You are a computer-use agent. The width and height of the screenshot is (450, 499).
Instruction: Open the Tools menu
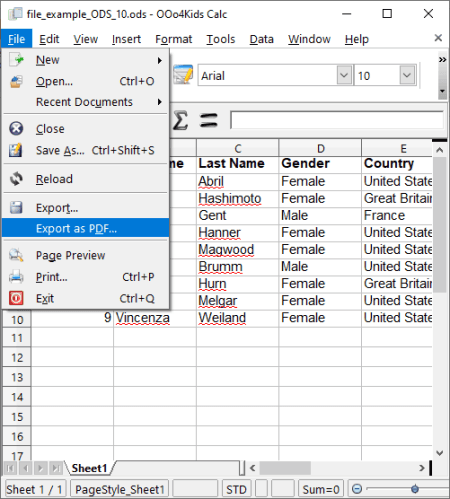click(221, 39)
